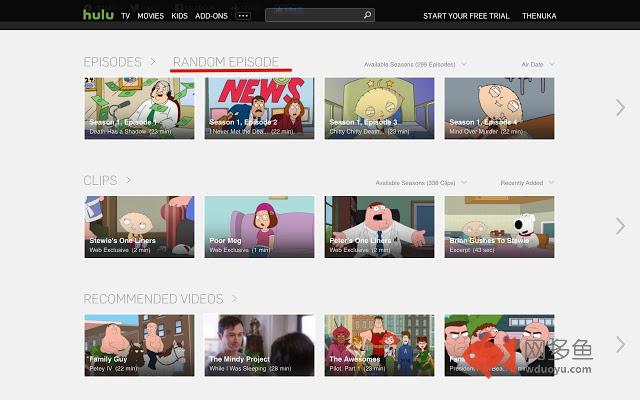
Task: Open the Clips section heading
Action: click(100, 180)
